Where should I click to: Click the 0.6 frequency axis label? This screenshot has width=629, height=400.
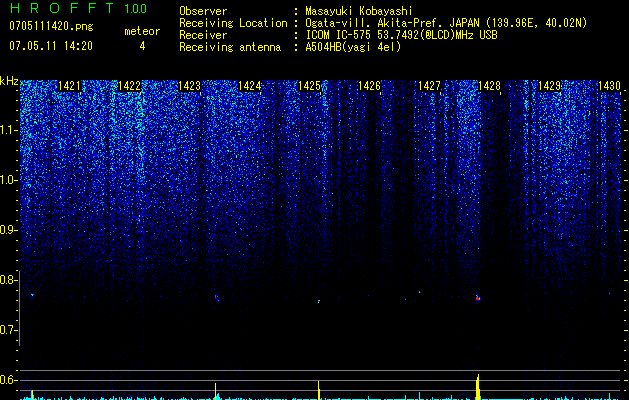[x=8, y=380]
